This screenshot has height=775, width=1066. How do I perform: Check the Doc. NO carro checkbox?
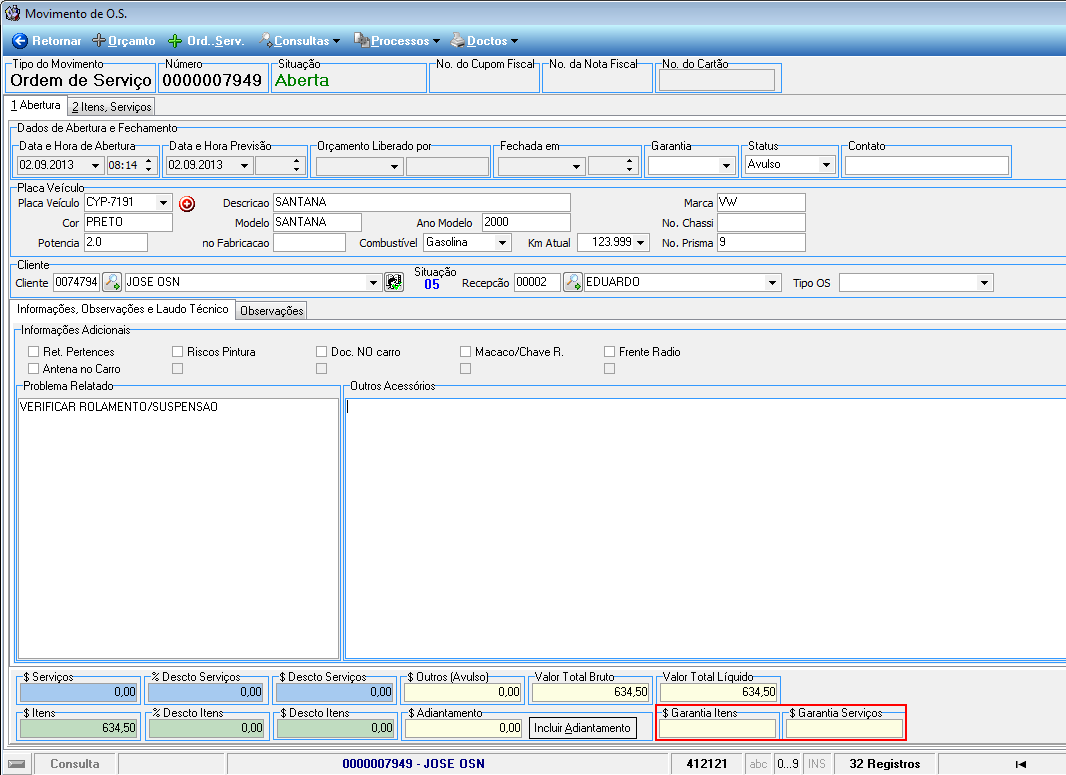point(322,351)
